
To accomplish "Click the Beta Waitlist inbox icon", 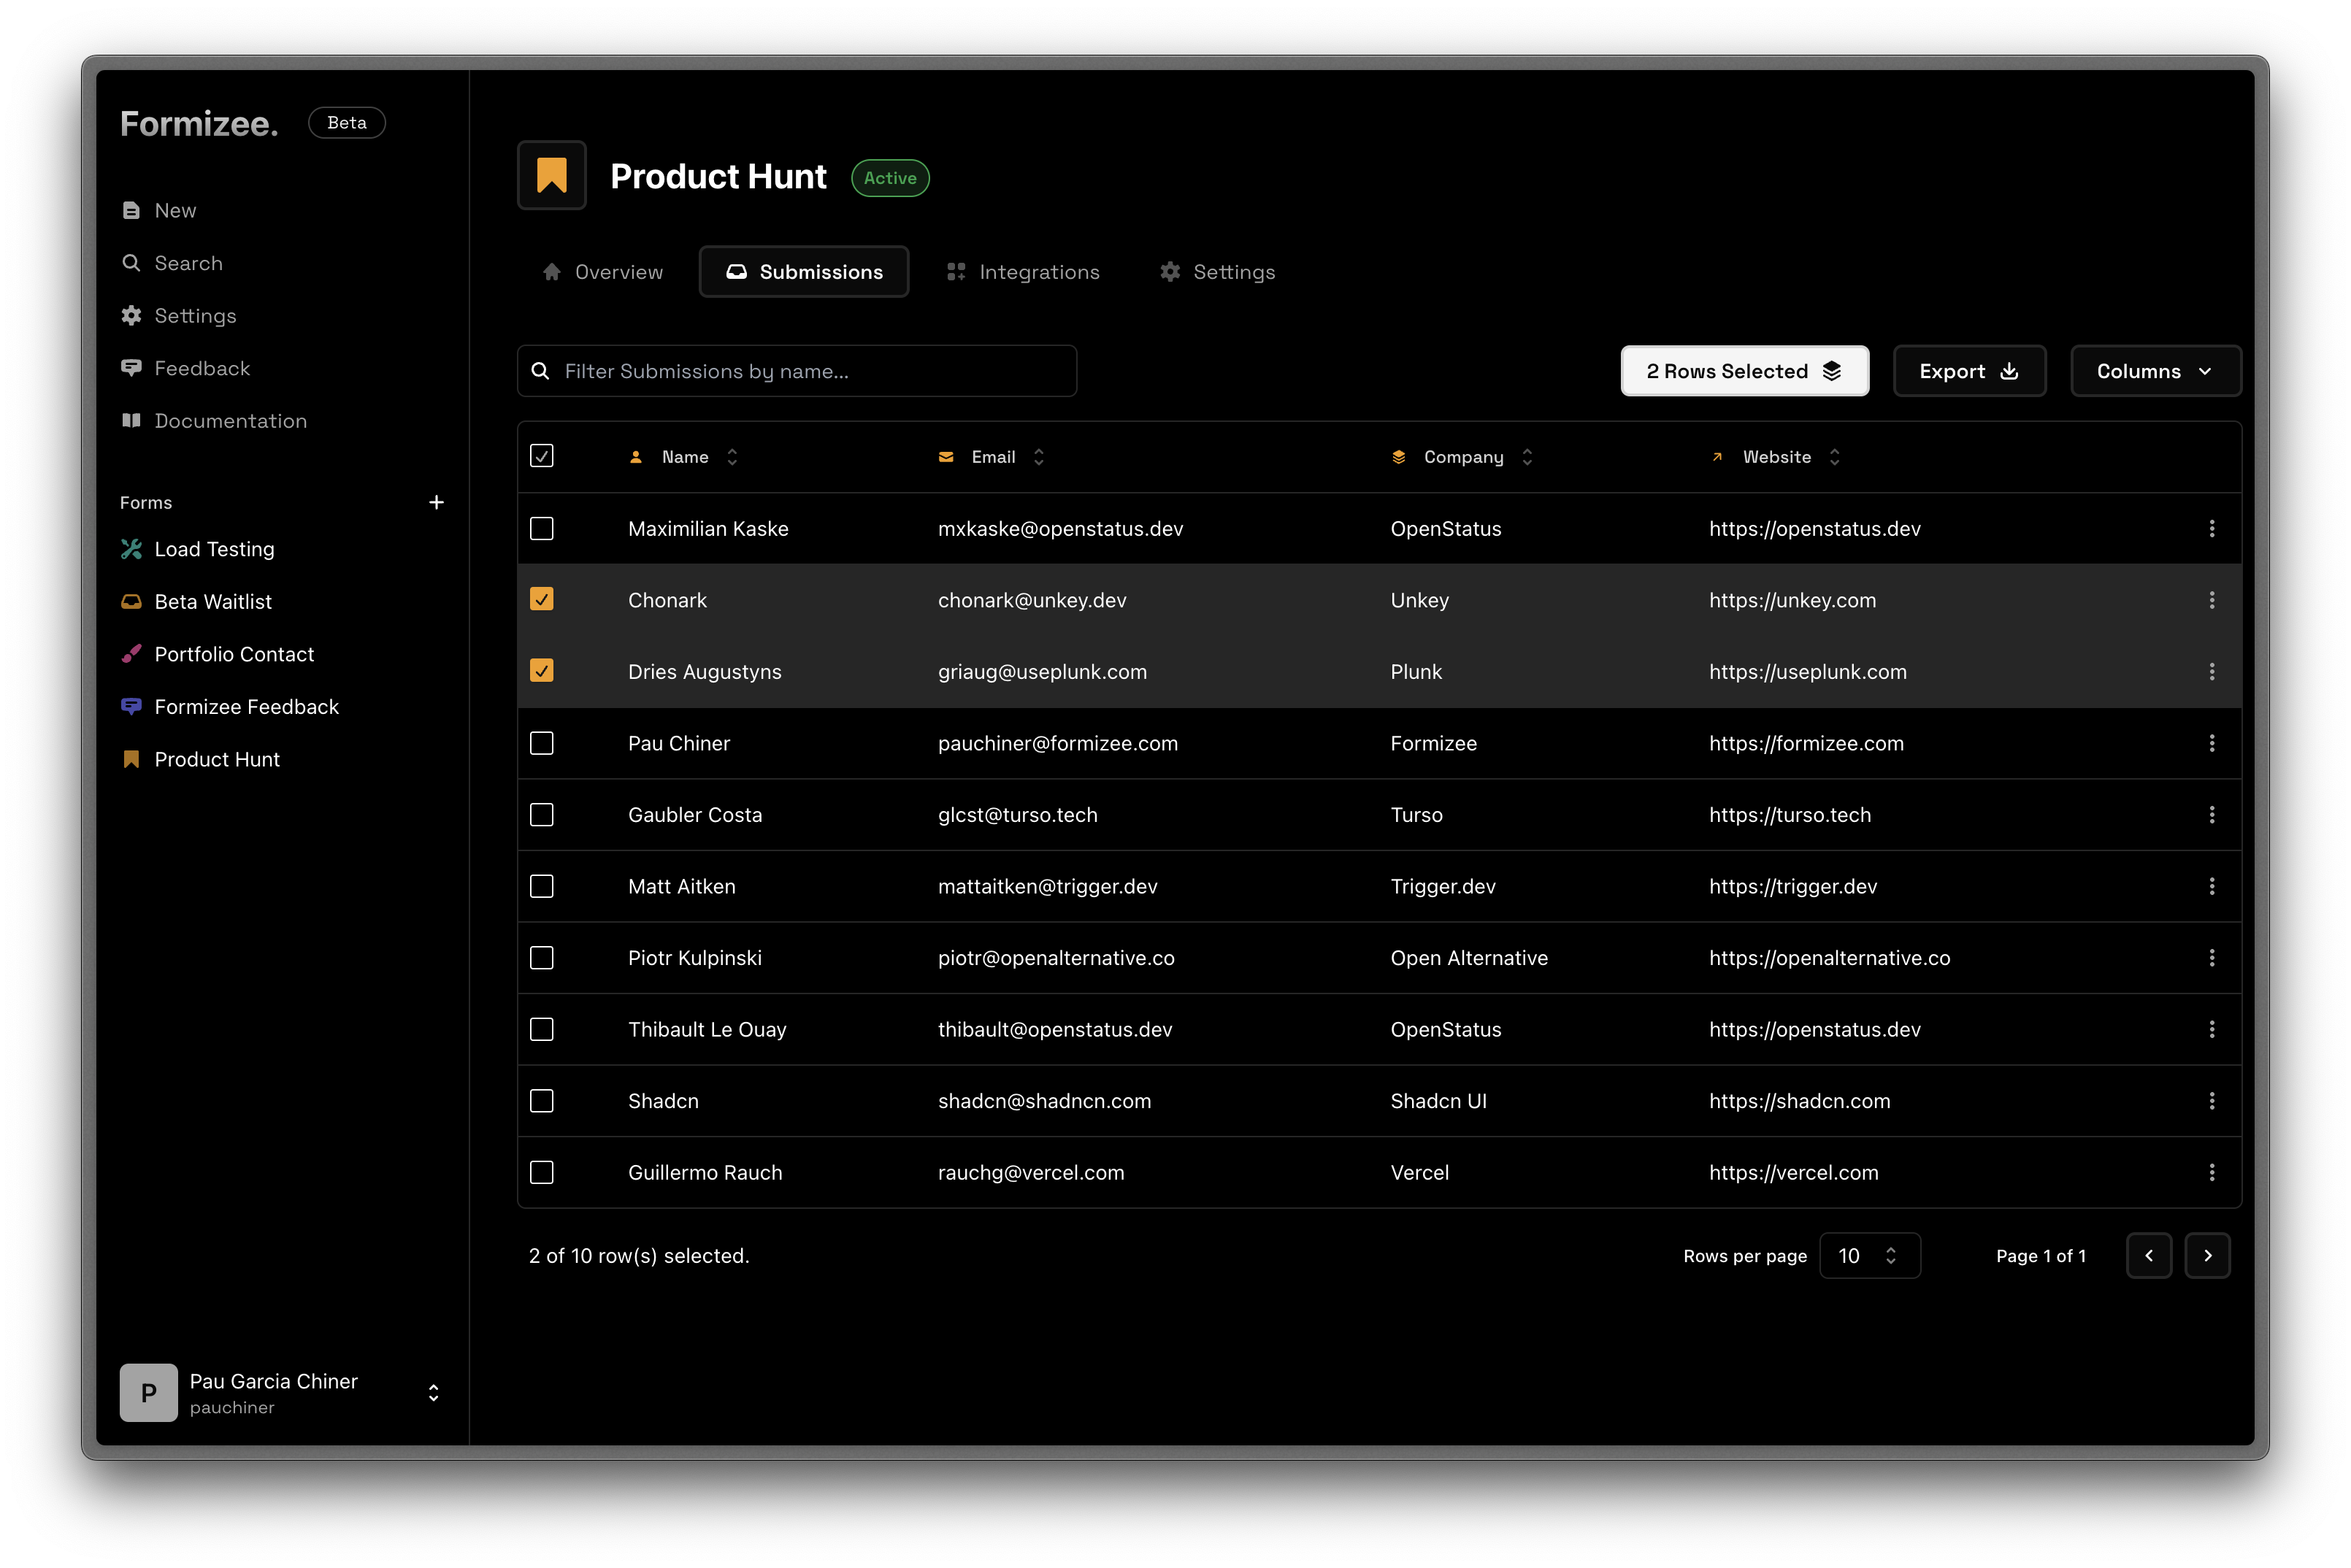I will coord(131,601).
